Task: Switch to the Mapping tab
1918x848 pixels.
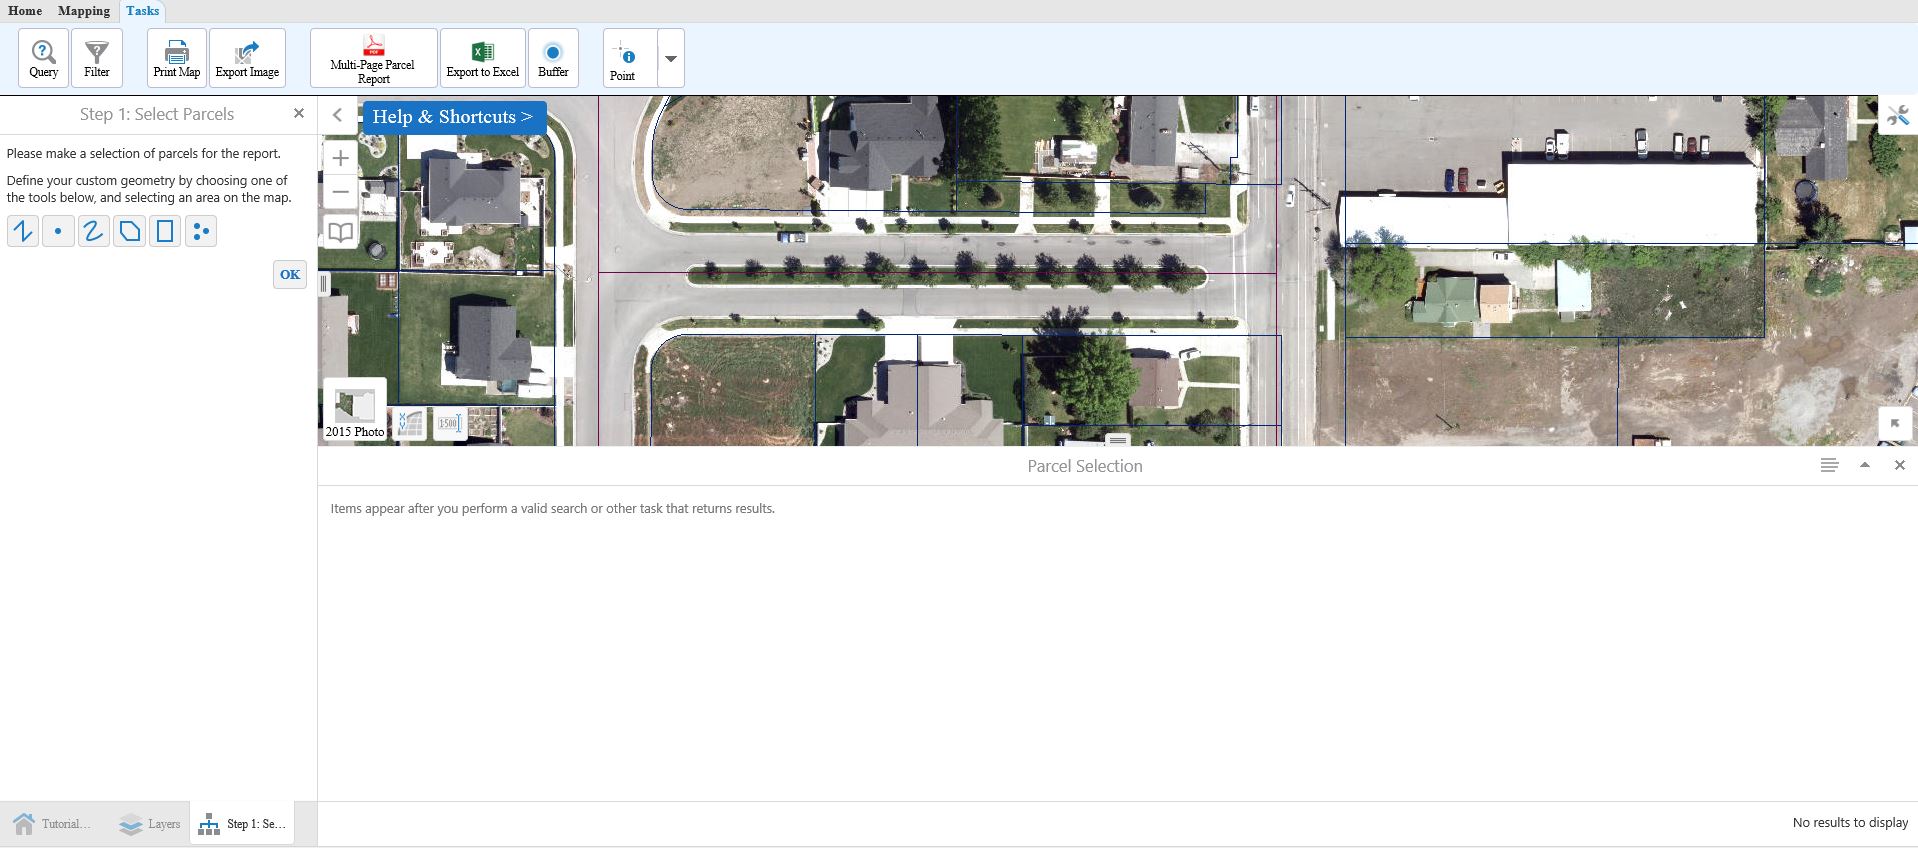Action: coord(84,11)
